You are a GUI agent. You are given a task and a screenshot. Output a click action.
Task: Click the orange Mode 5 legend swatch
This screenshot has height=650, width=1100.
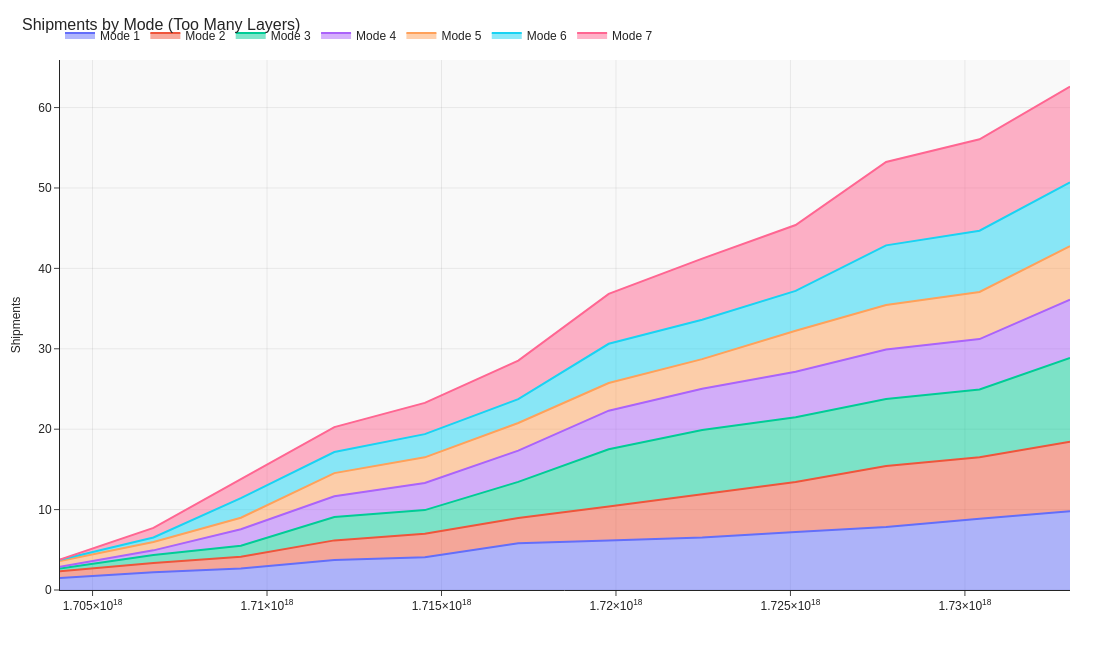[421, 36]
